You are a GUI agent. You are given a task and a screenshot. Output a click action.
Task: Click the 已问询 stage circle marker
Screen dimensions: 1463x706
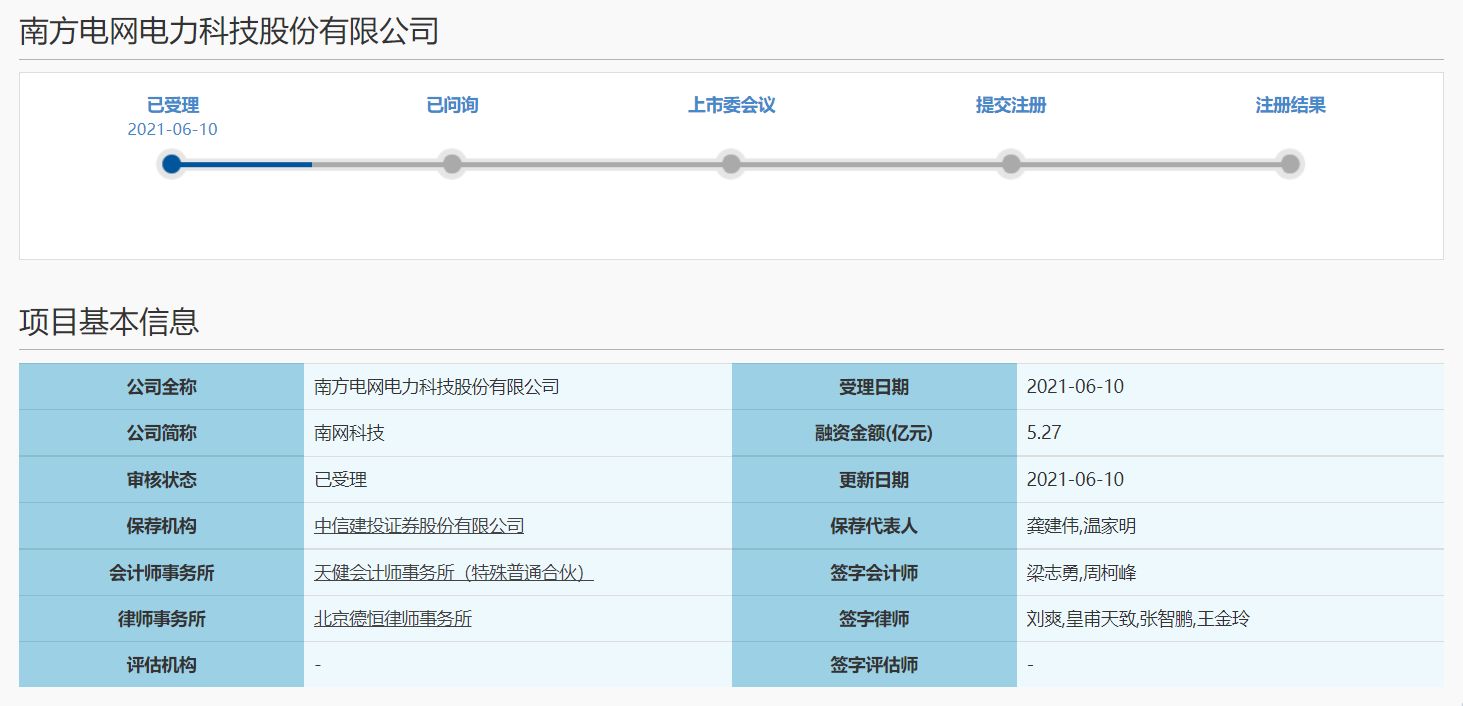[452, 164]
